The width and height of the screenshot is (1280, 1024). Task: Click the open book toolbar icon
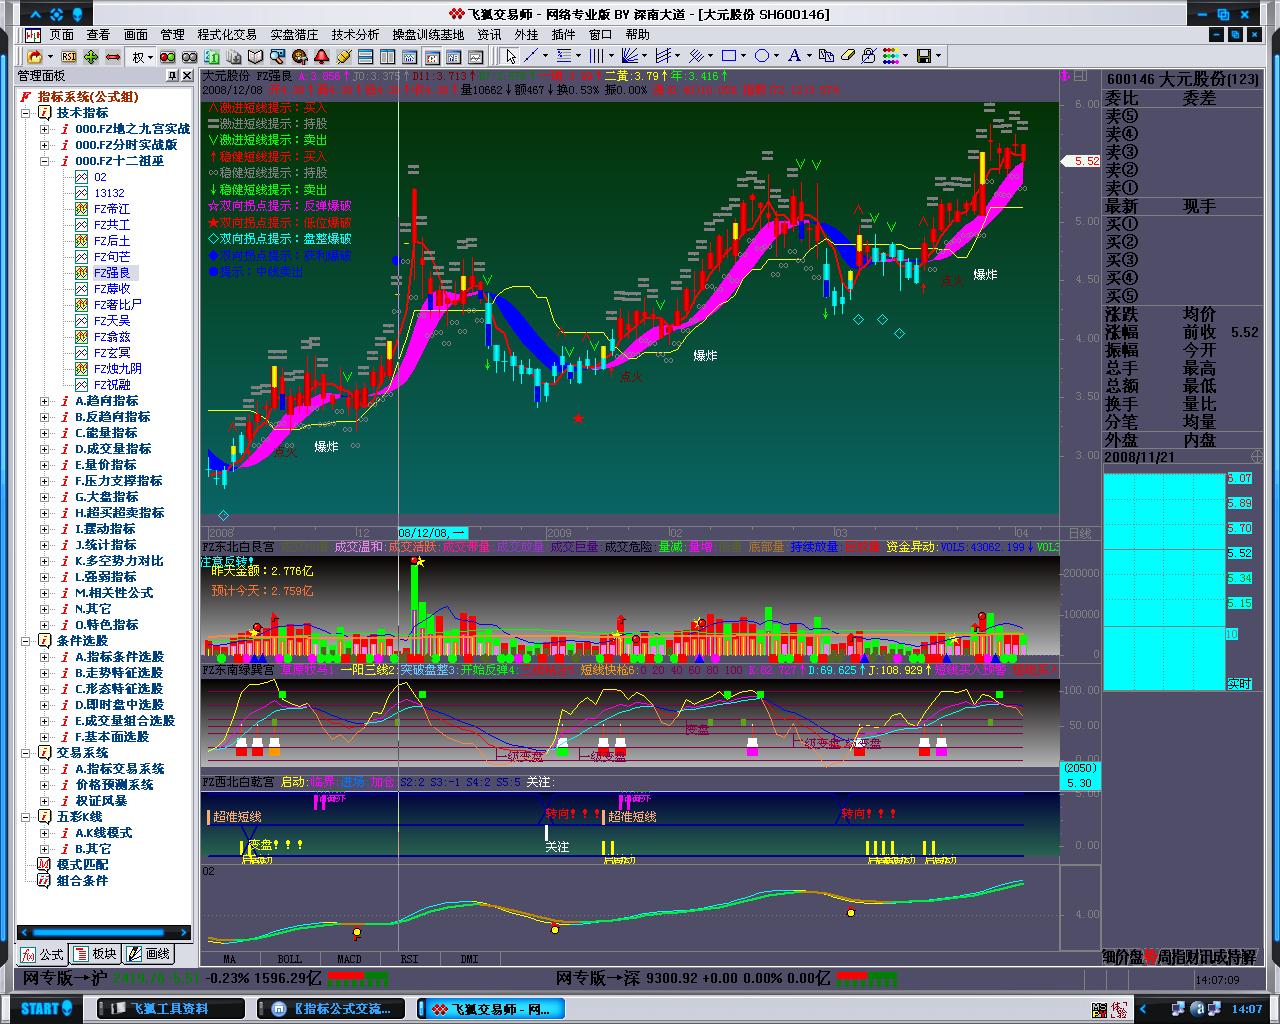[x=256, y=56]
